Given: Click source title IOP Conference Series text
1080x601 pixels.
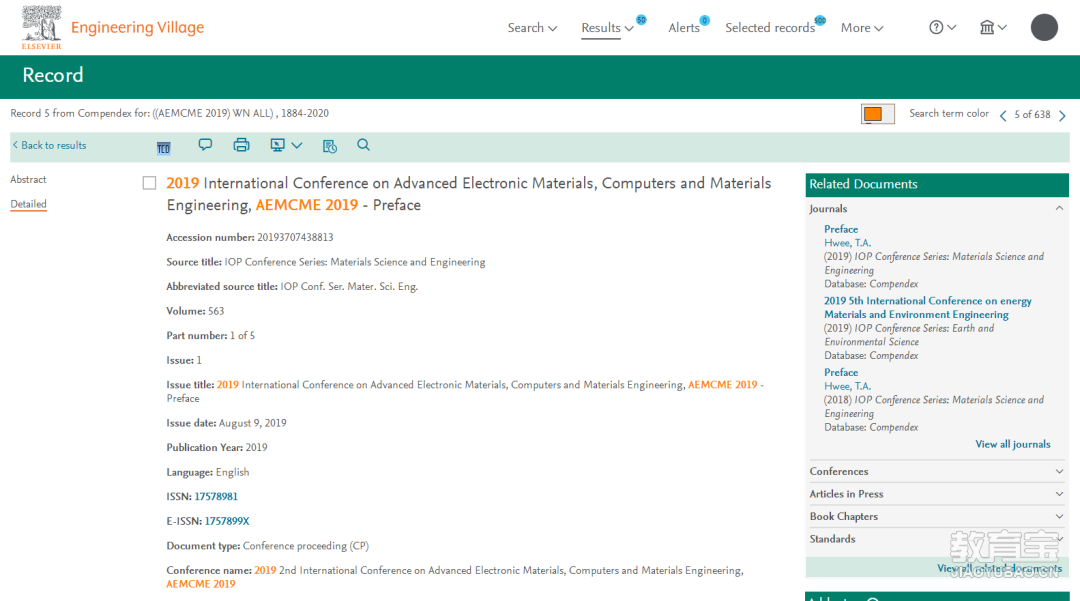Looking at the screenshot, I should pos(355,262).
